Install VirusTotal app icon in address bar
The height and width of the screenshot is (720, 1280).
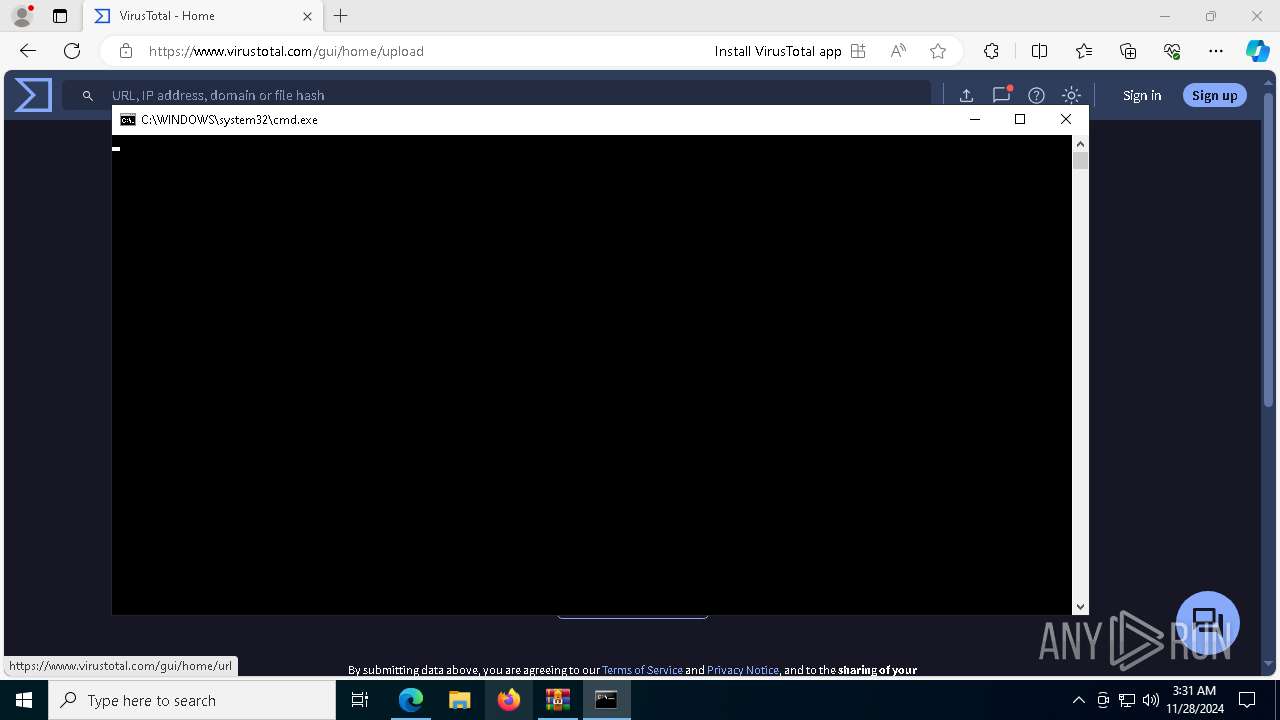pos(858,51)
